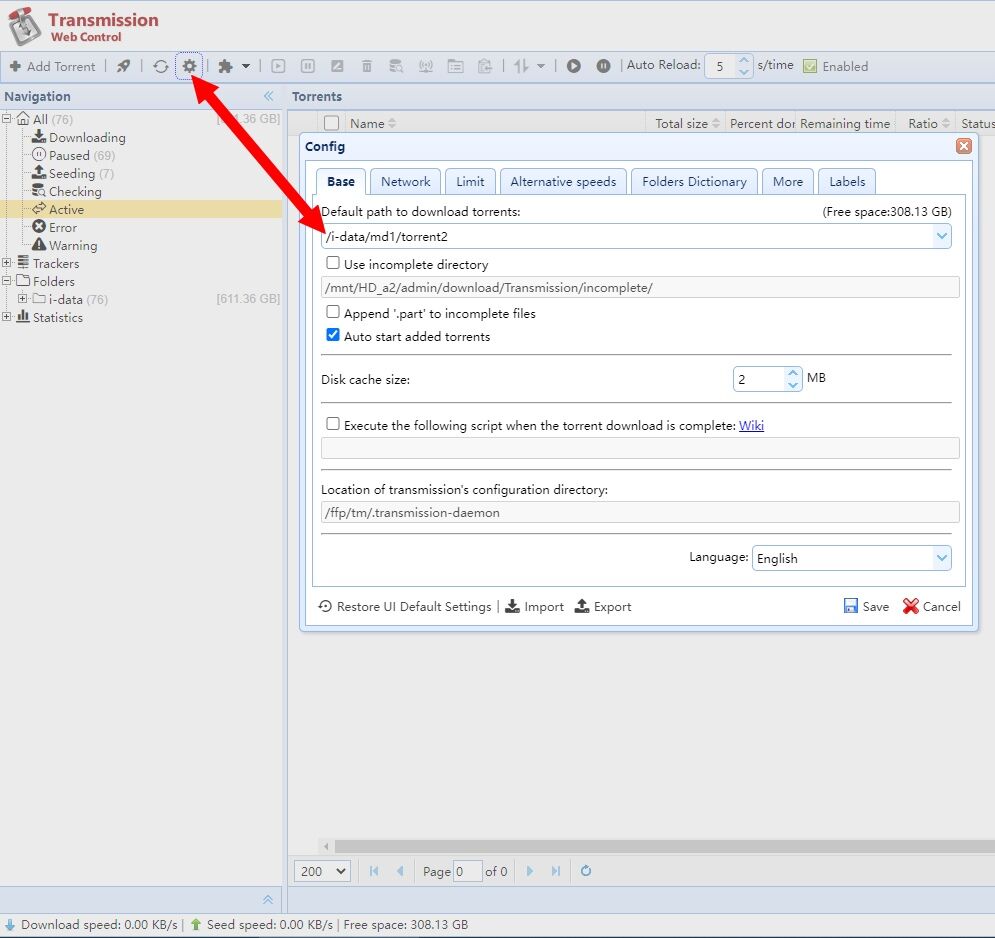Select Paused (69) in navigation
Viewport: 995px width, 938px height.
point(73,155)
